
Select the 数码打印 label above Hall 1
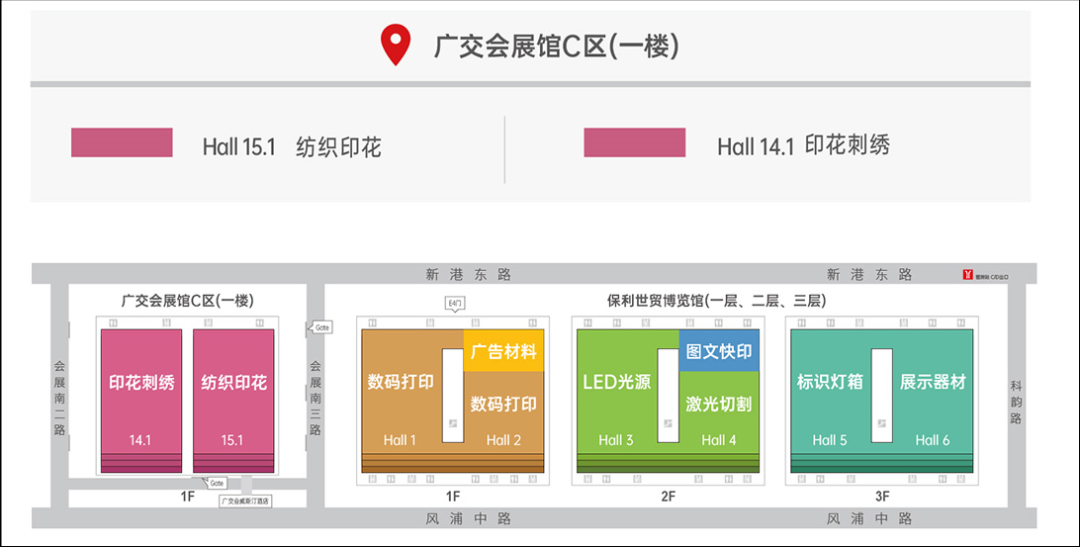coord(400,382)
